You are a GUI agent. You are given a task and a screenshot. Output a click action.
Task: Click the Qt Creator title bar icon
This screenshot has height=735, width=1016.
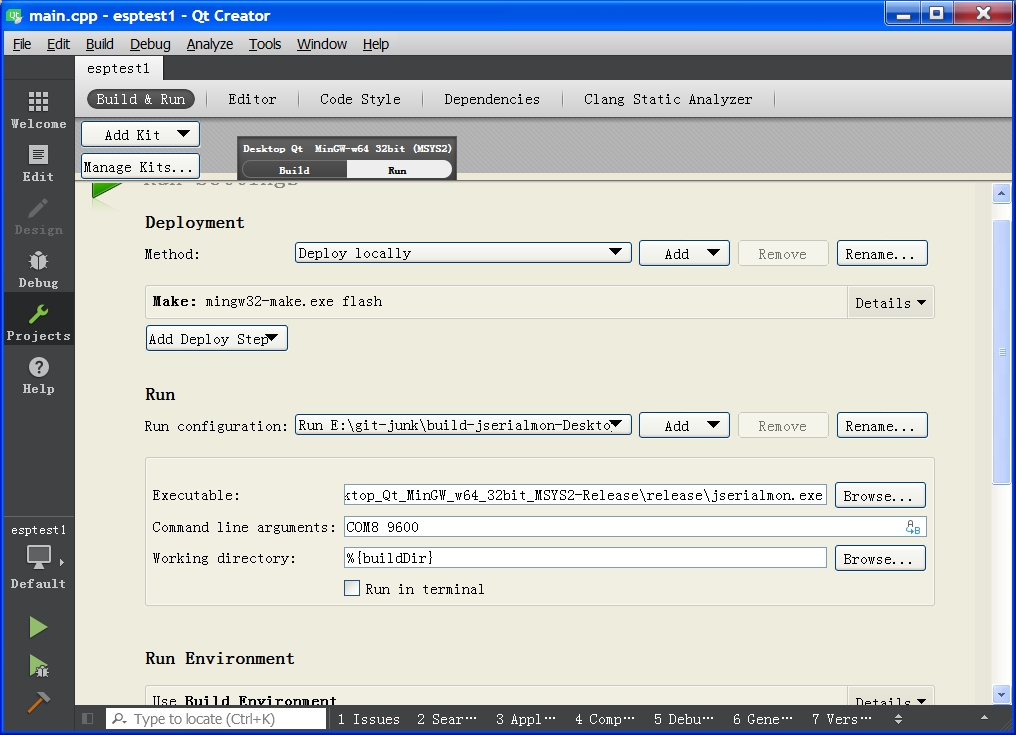click(x=14, y=16)
